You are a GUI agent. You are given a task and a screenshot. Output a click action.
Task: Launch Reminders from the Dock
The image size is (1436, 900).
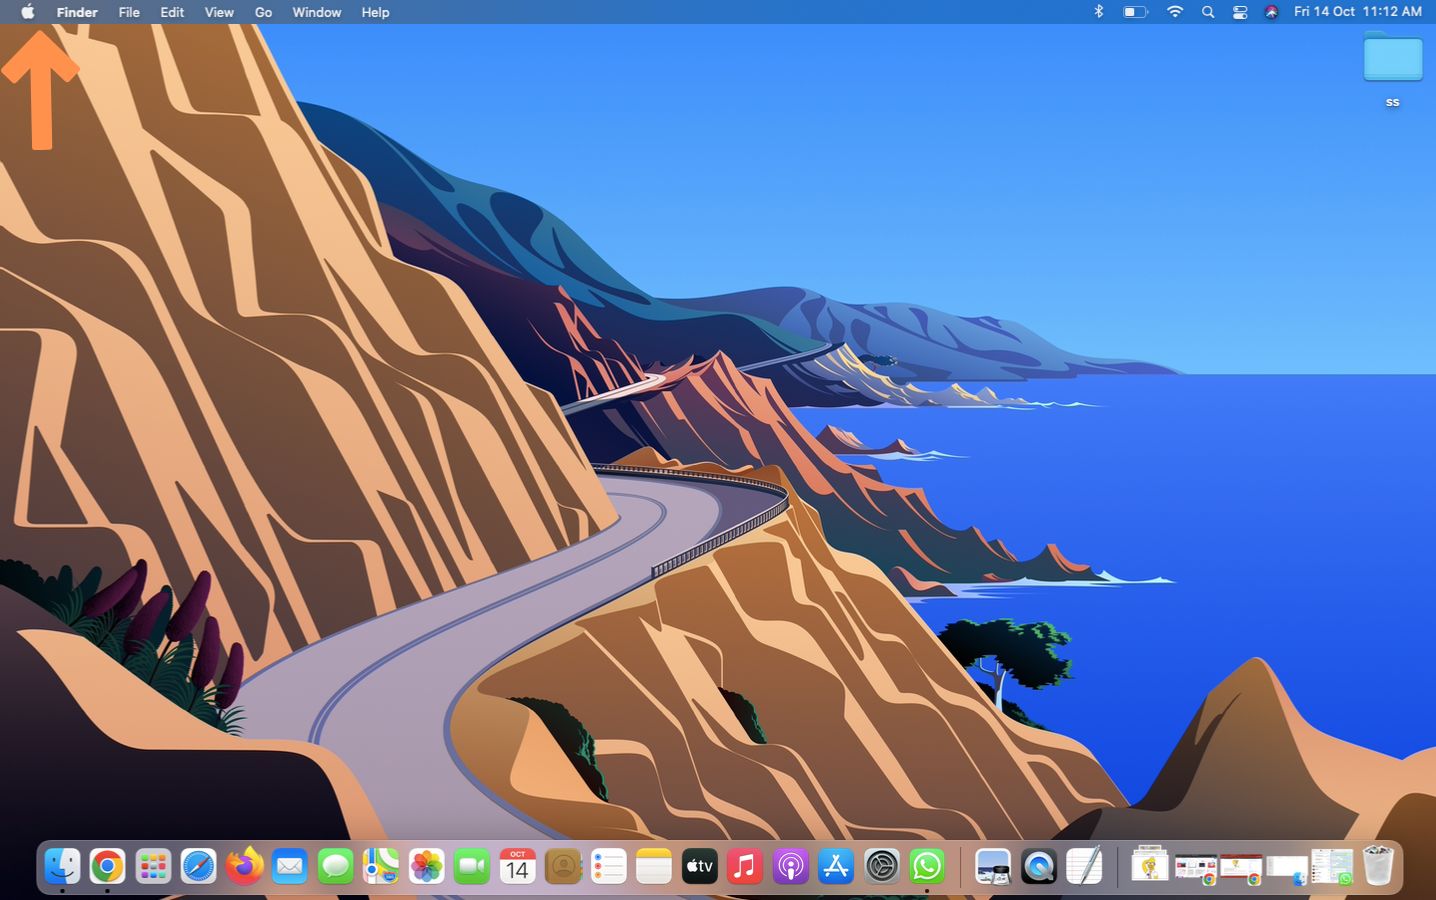608,866
